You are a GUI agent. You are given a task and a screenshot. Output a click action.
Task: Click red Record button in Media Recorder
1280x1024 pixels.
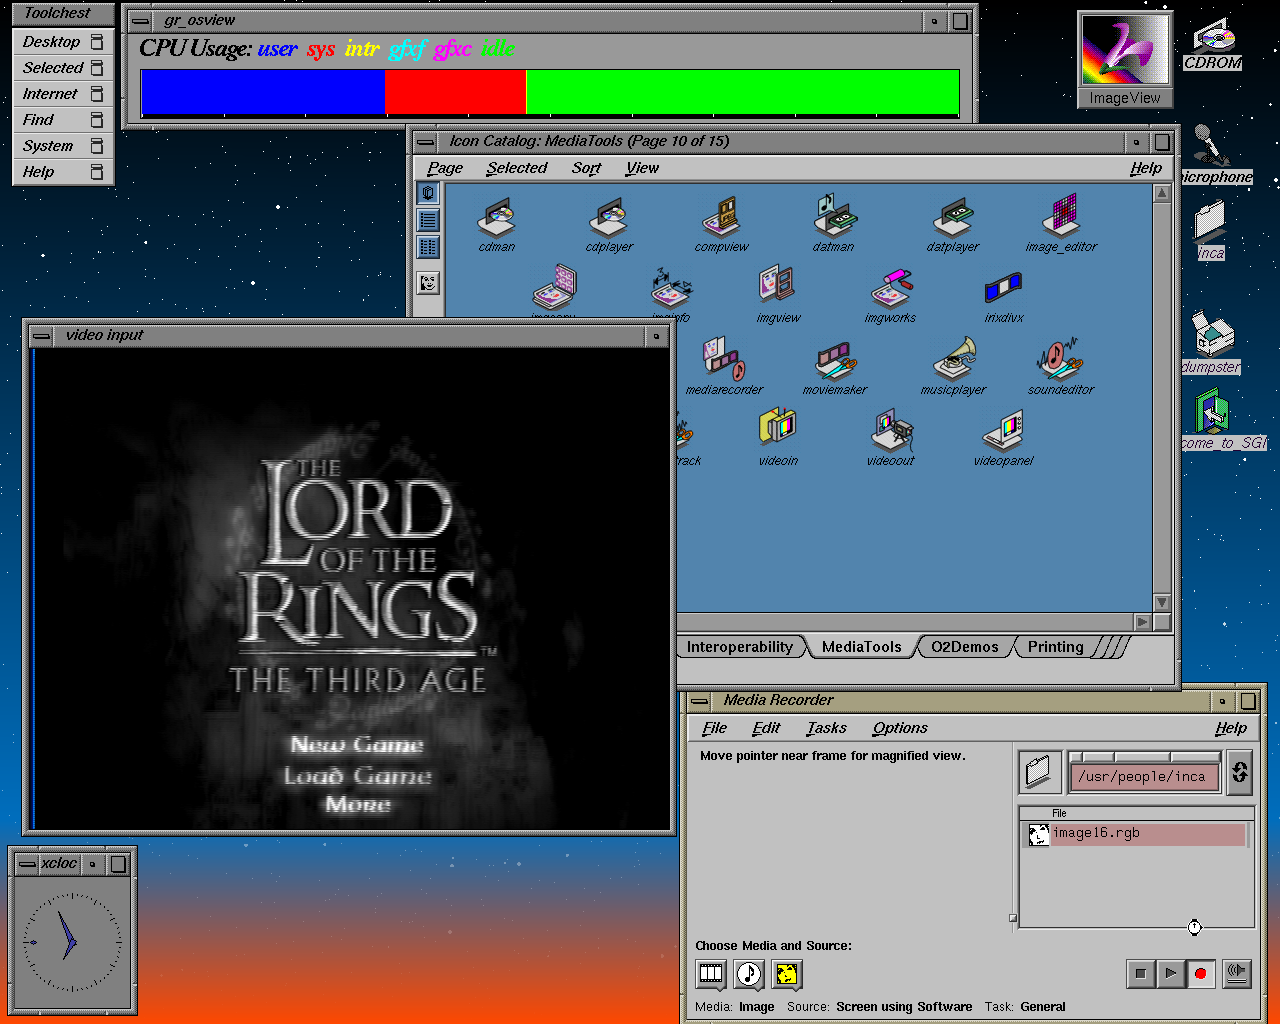click(x=1200, y=973)
